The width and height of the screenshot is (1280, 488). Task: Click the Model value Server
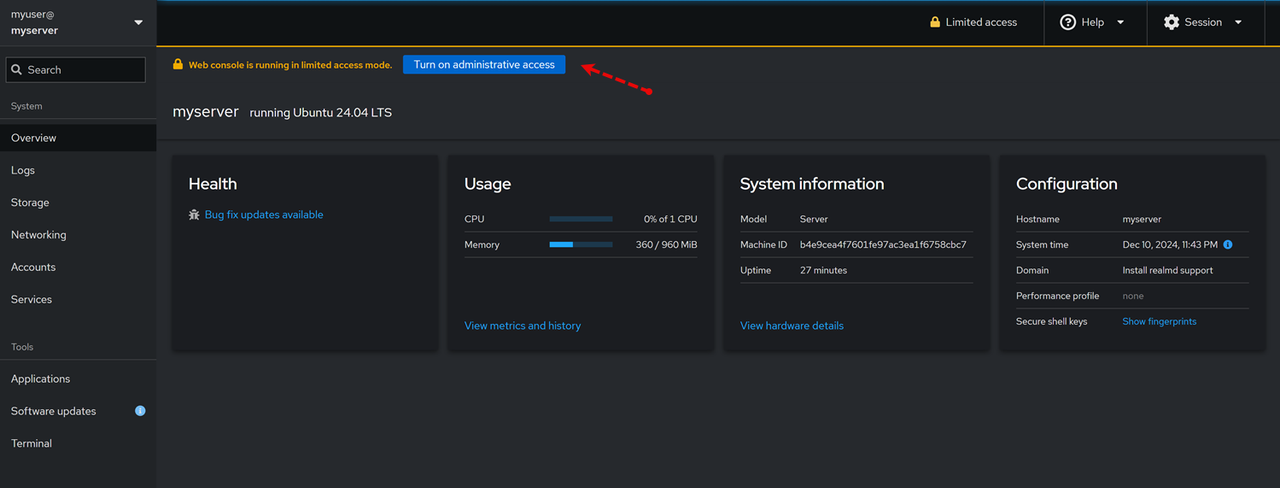(x=814, y=219)
